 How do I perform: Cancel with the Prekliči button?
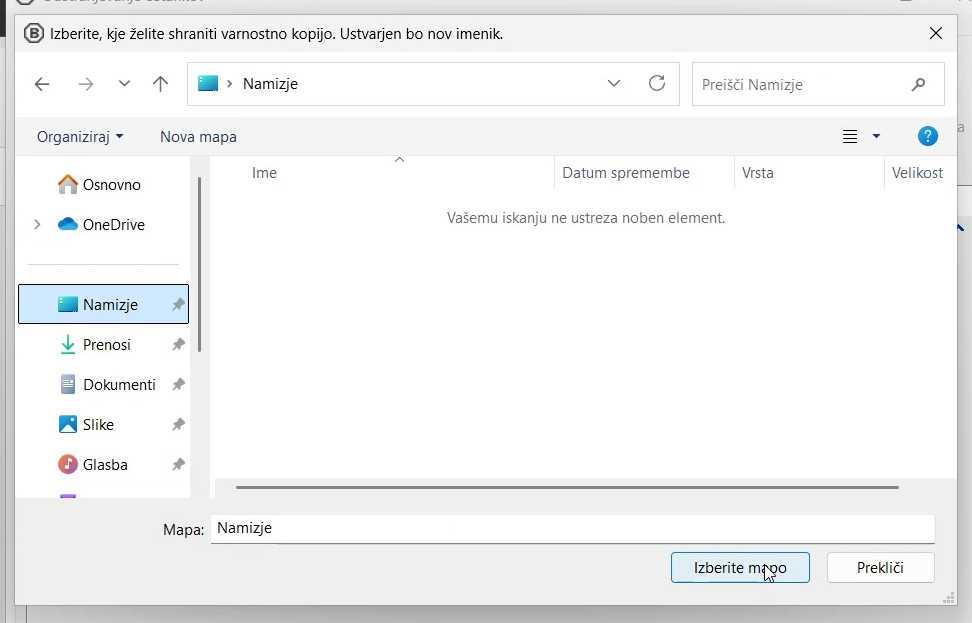pos(880,568)
